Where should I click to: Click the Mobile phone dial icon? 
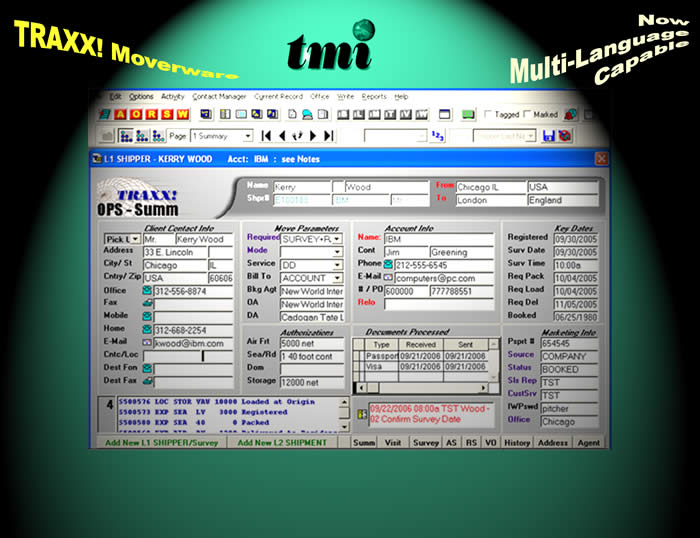point(147,316)
